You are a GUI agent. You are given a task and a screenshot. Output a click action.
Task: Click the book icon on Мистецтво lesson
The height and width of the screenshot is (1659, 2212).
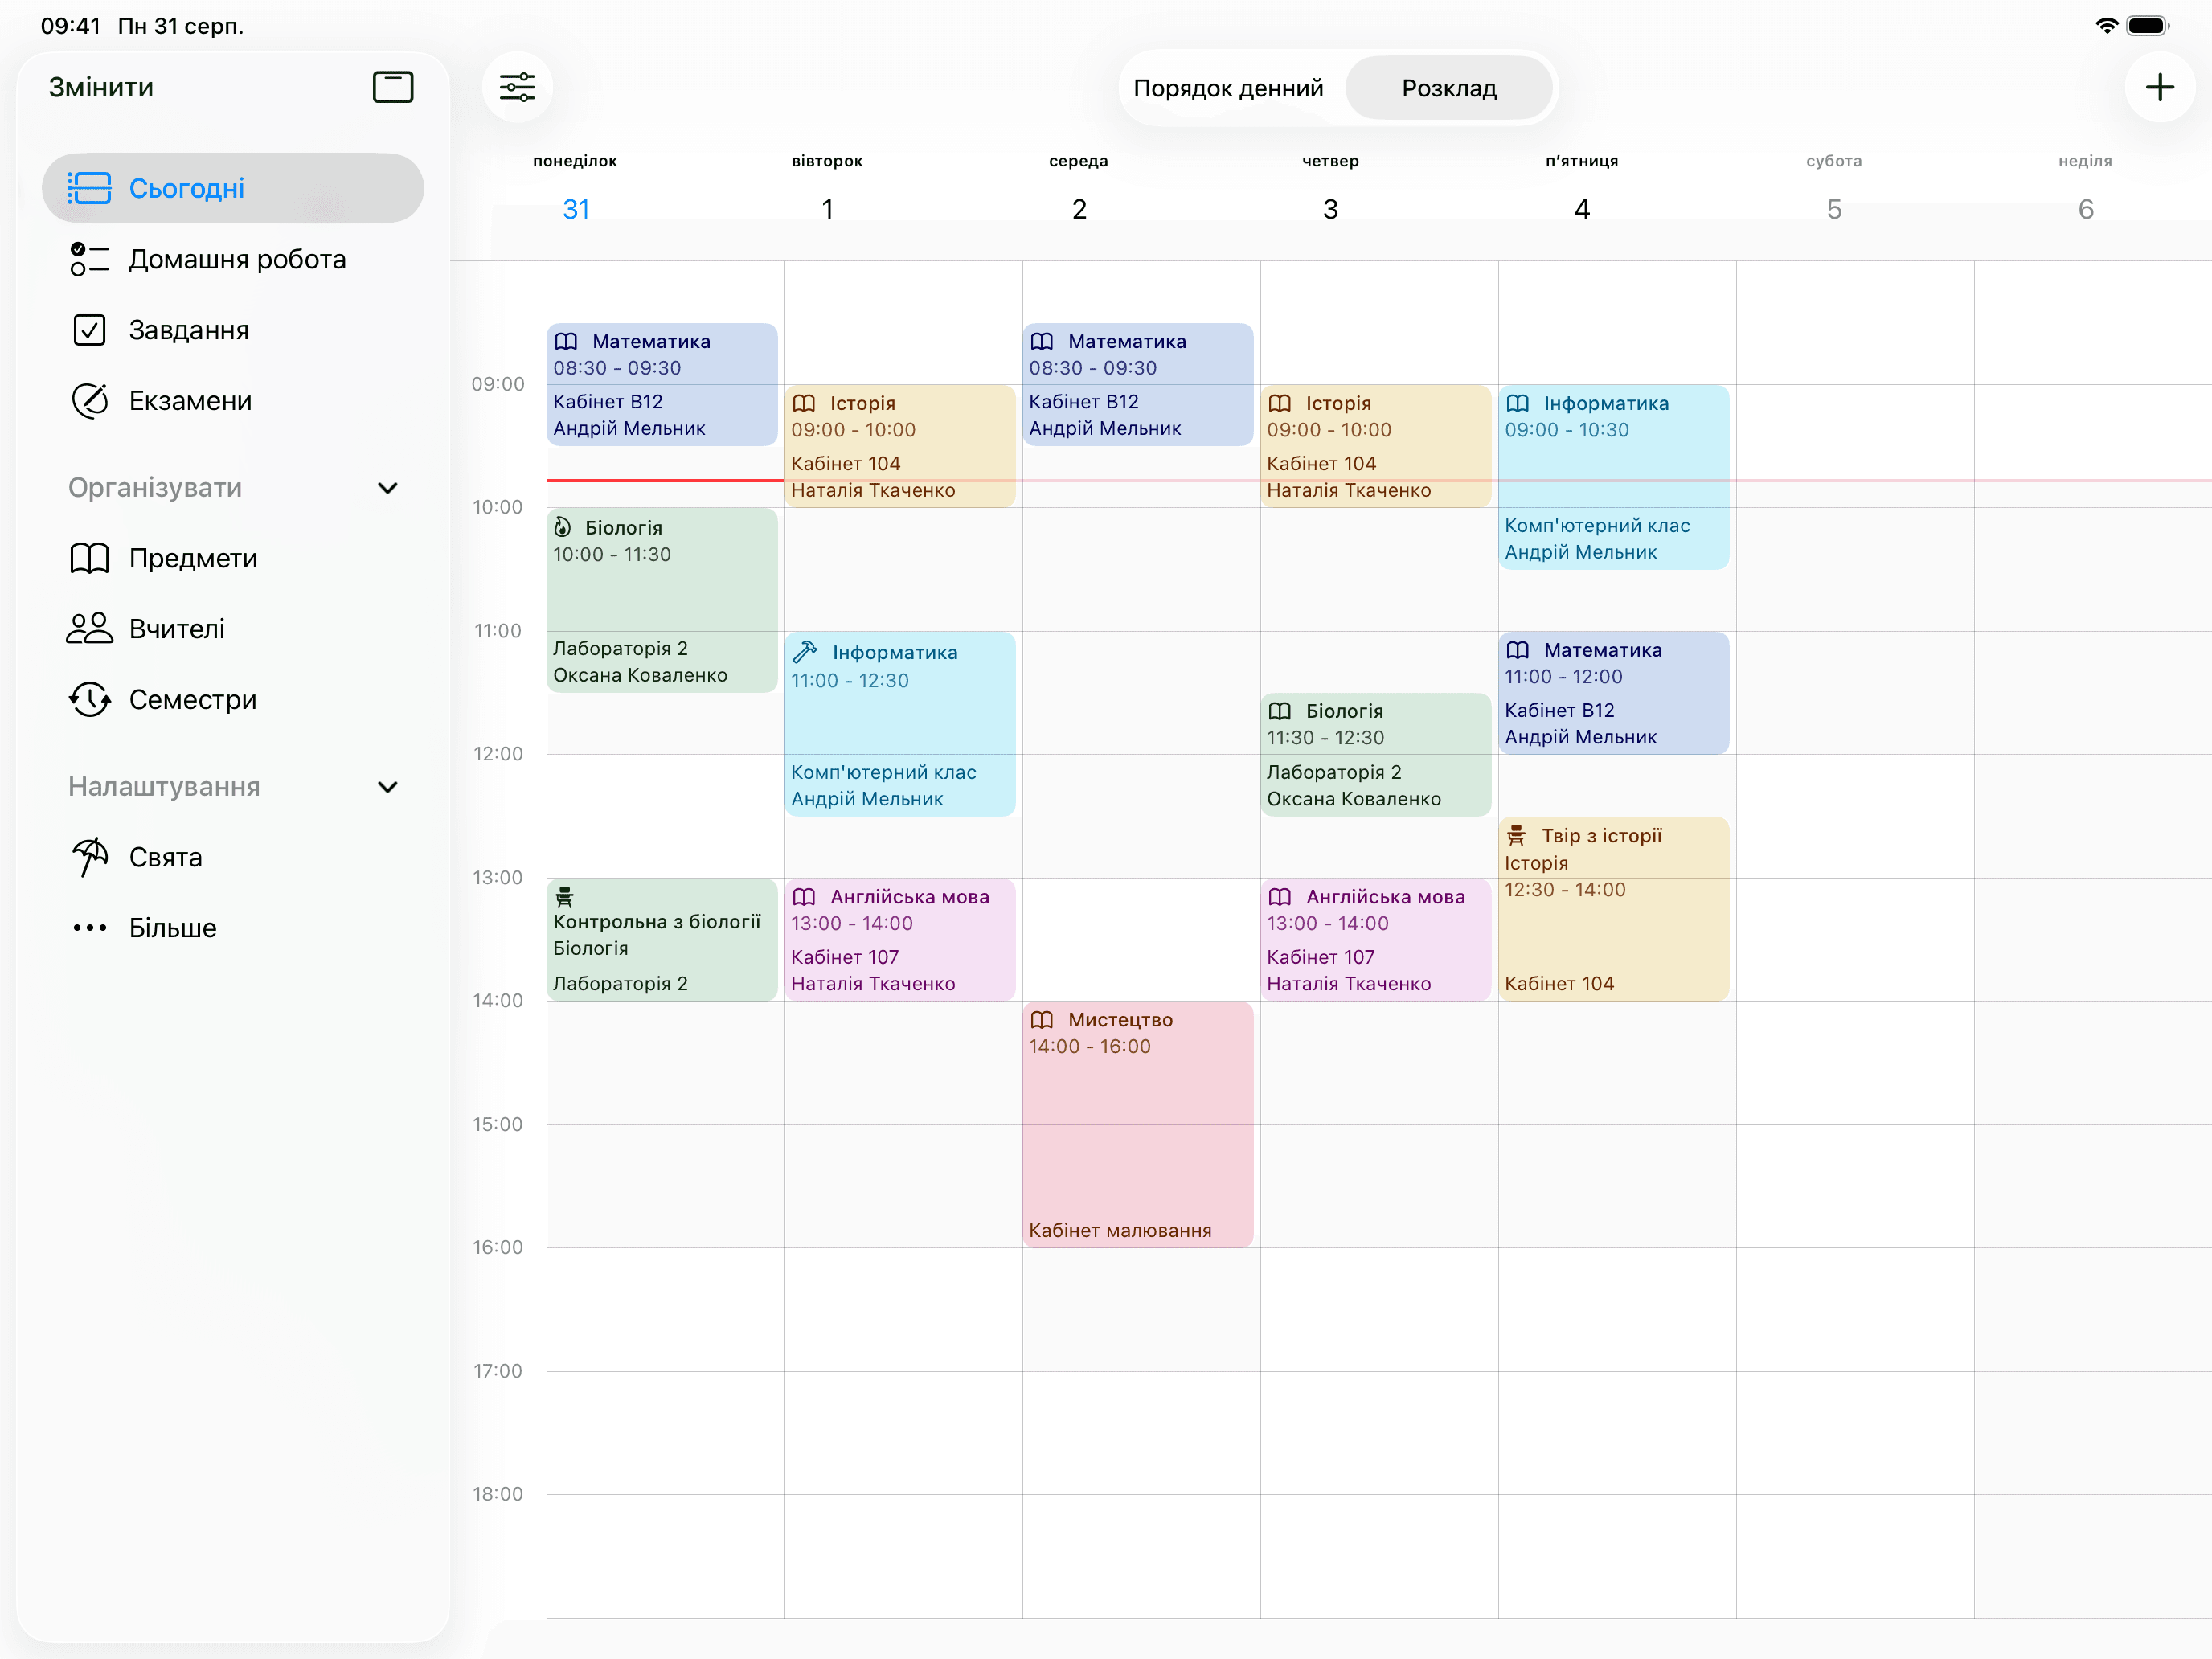click(x=1042, y=1020)
